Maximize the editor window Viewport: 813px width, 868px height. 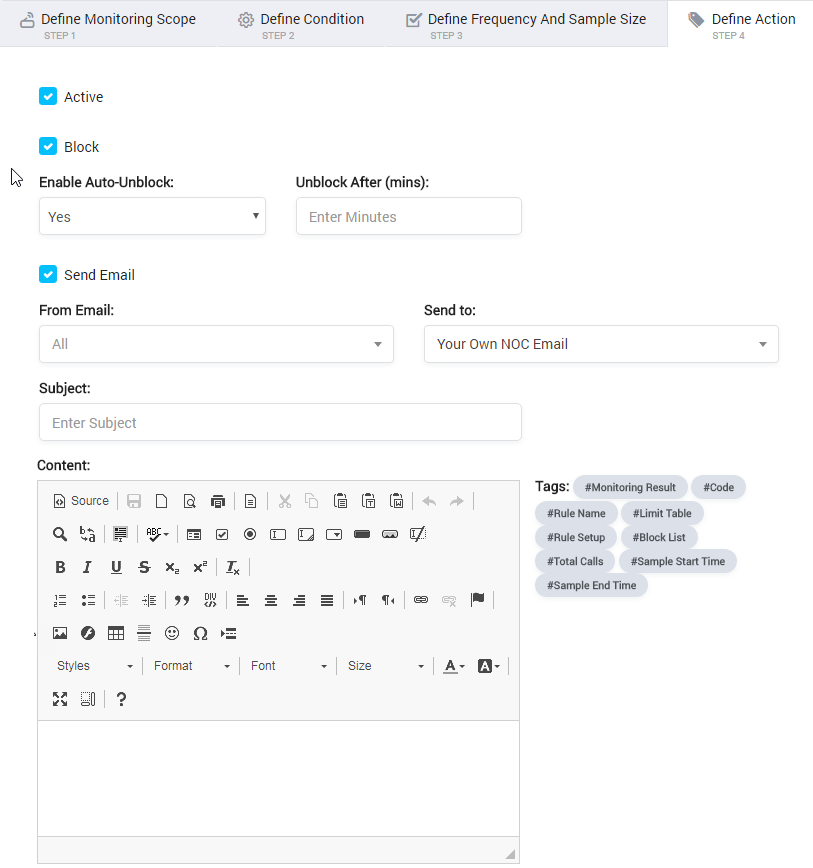pyautogui.click(x=60, y=699)
